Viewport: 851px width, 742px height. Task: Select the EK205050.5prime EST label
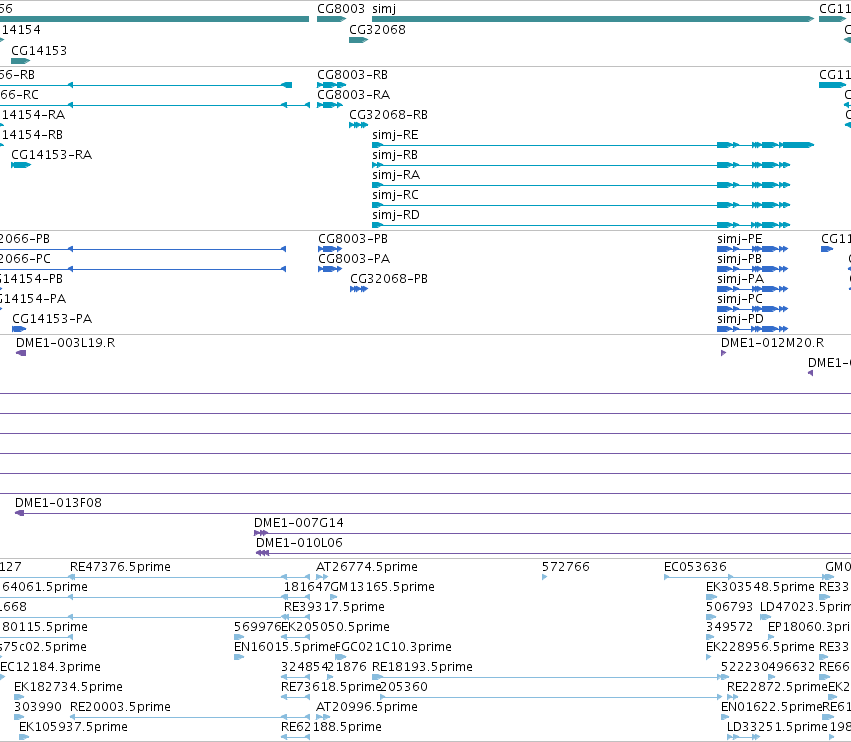335,627
